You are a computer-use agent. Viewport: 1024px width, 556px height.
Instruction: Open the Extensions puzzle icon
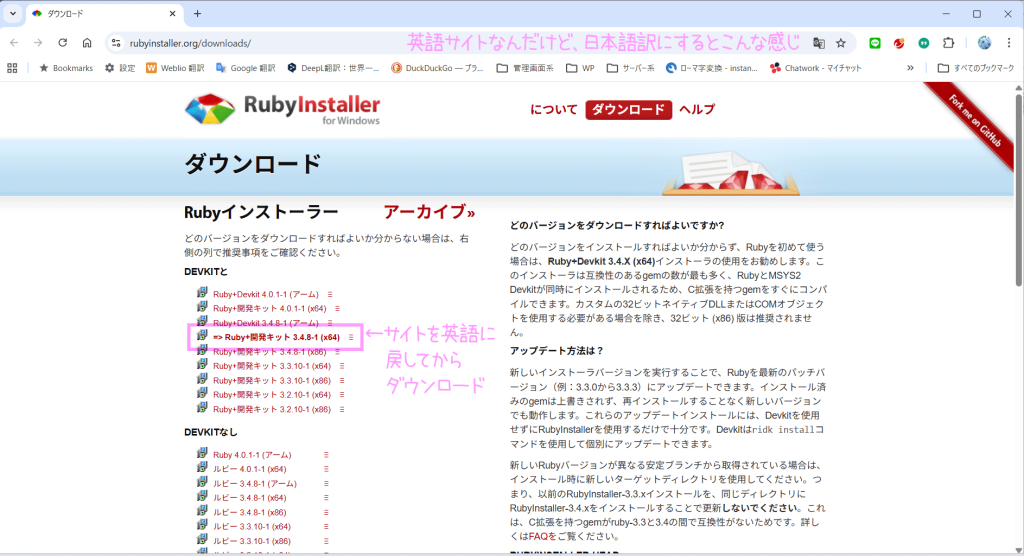[x=948, y=43]
